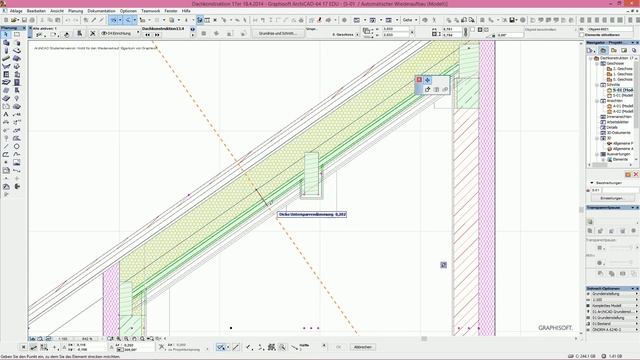Image resolution: width=640 pixels, height=360 pixels.
Task: Open the Planung menu
Action: coord(76,11)
